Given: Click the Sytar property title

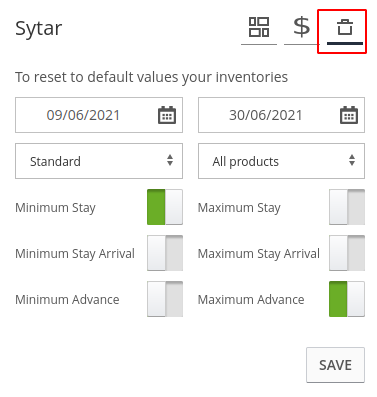Looking at the screenshot, I should pos(39,29).
